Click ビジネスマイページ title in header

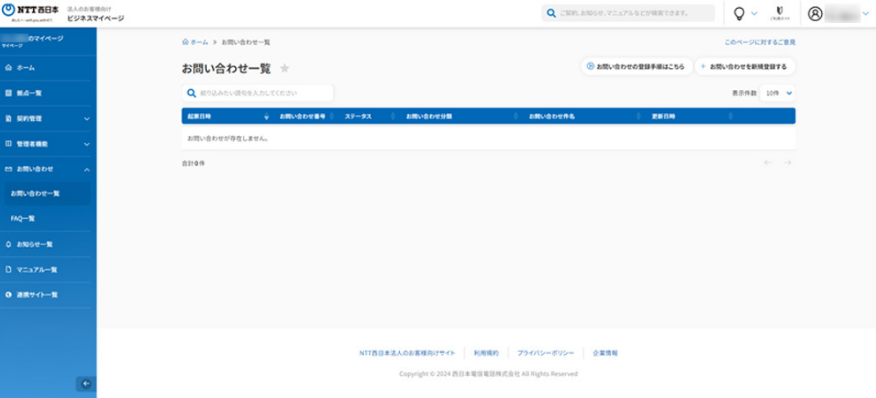(96, 18)
